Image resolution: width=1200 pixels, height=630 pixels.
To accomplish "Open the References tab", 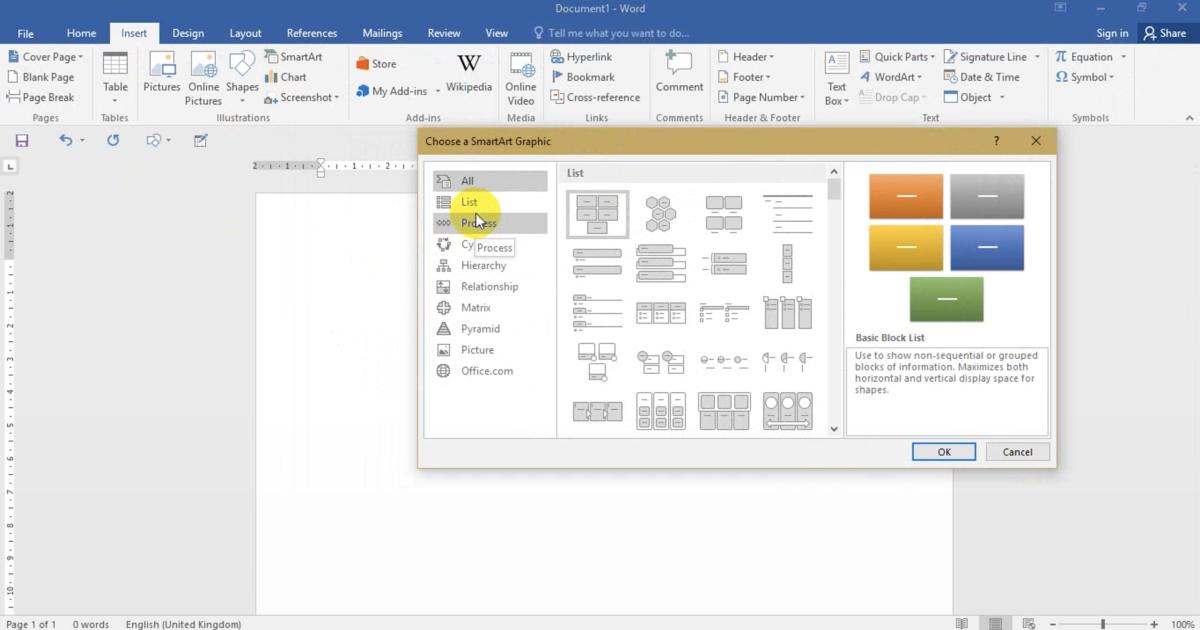I will (311, 33).
